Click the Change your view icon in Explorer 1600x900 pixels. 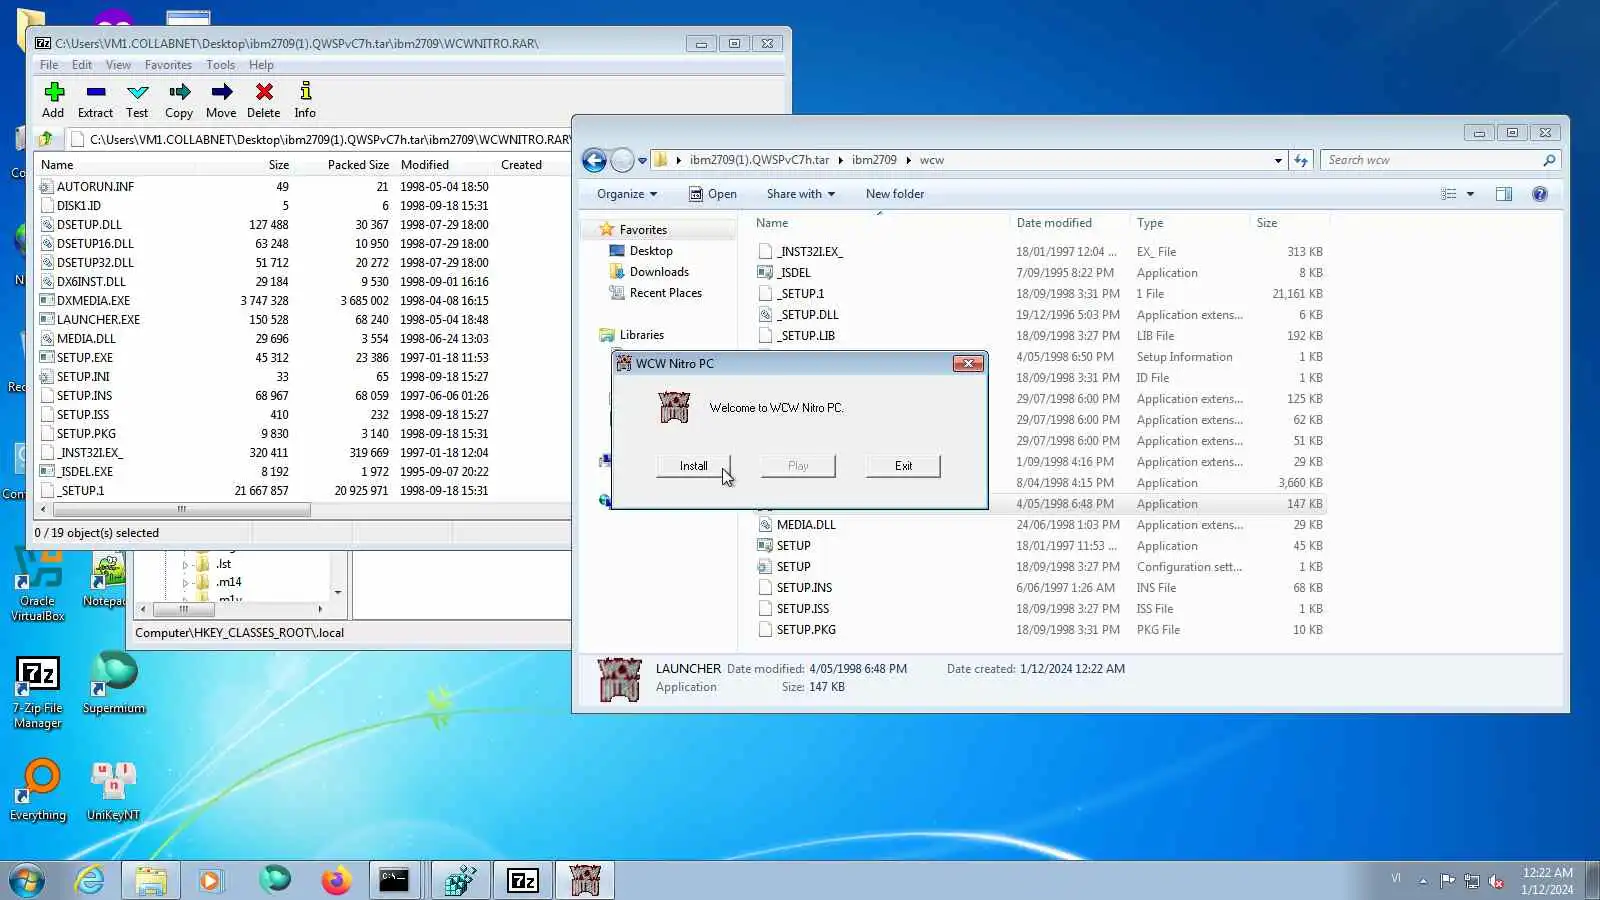[x=1449, y=194]
